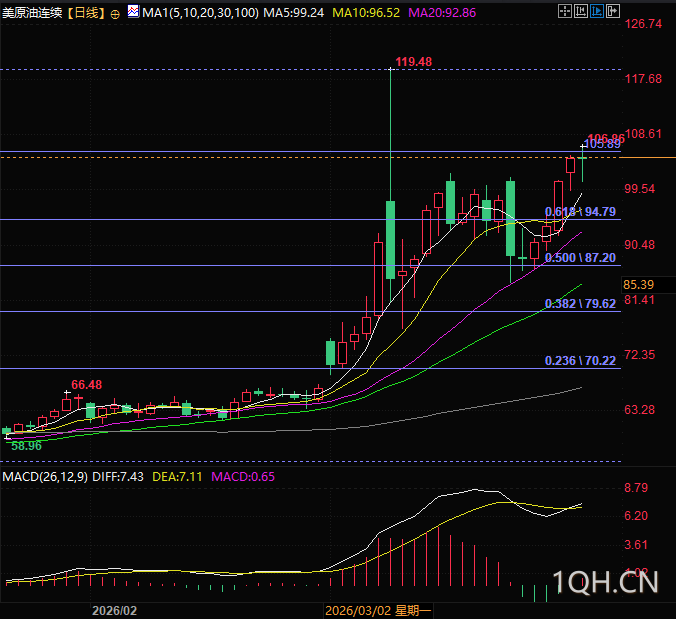This screenshot has height=619, width=676.
Task: Click the 0.500 \ 87.20 Fibonacci label
Action: (580, 258)
